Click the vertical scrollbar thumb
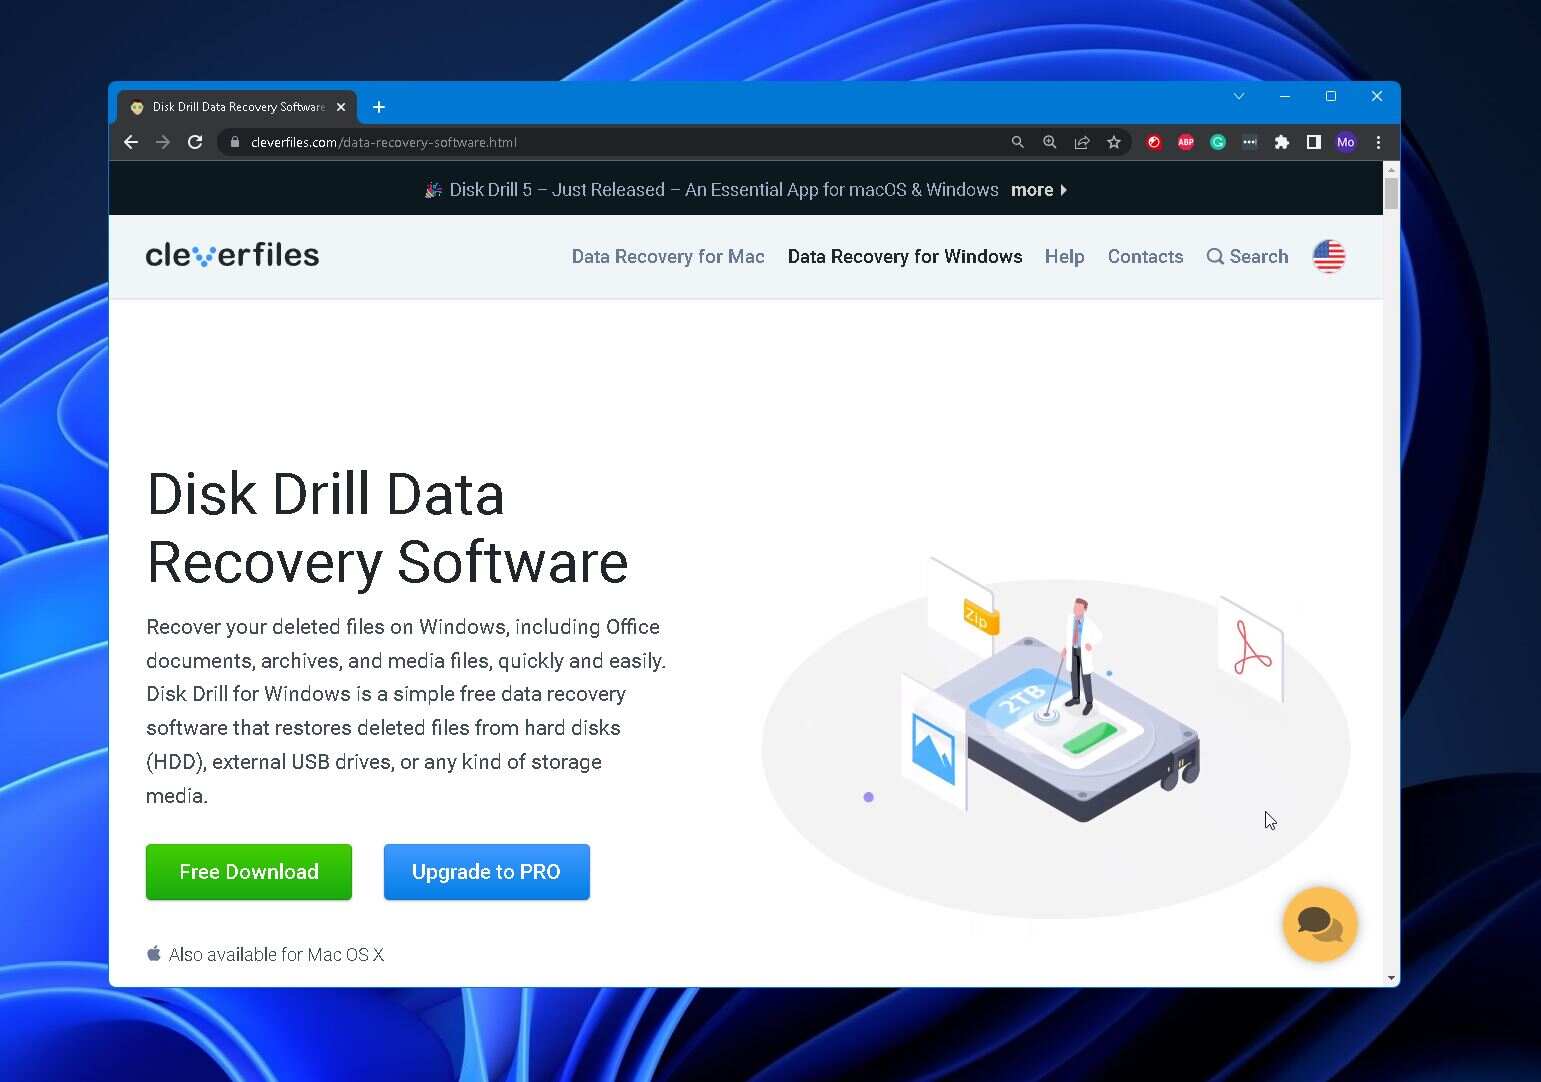 [x=1391, y=194]
